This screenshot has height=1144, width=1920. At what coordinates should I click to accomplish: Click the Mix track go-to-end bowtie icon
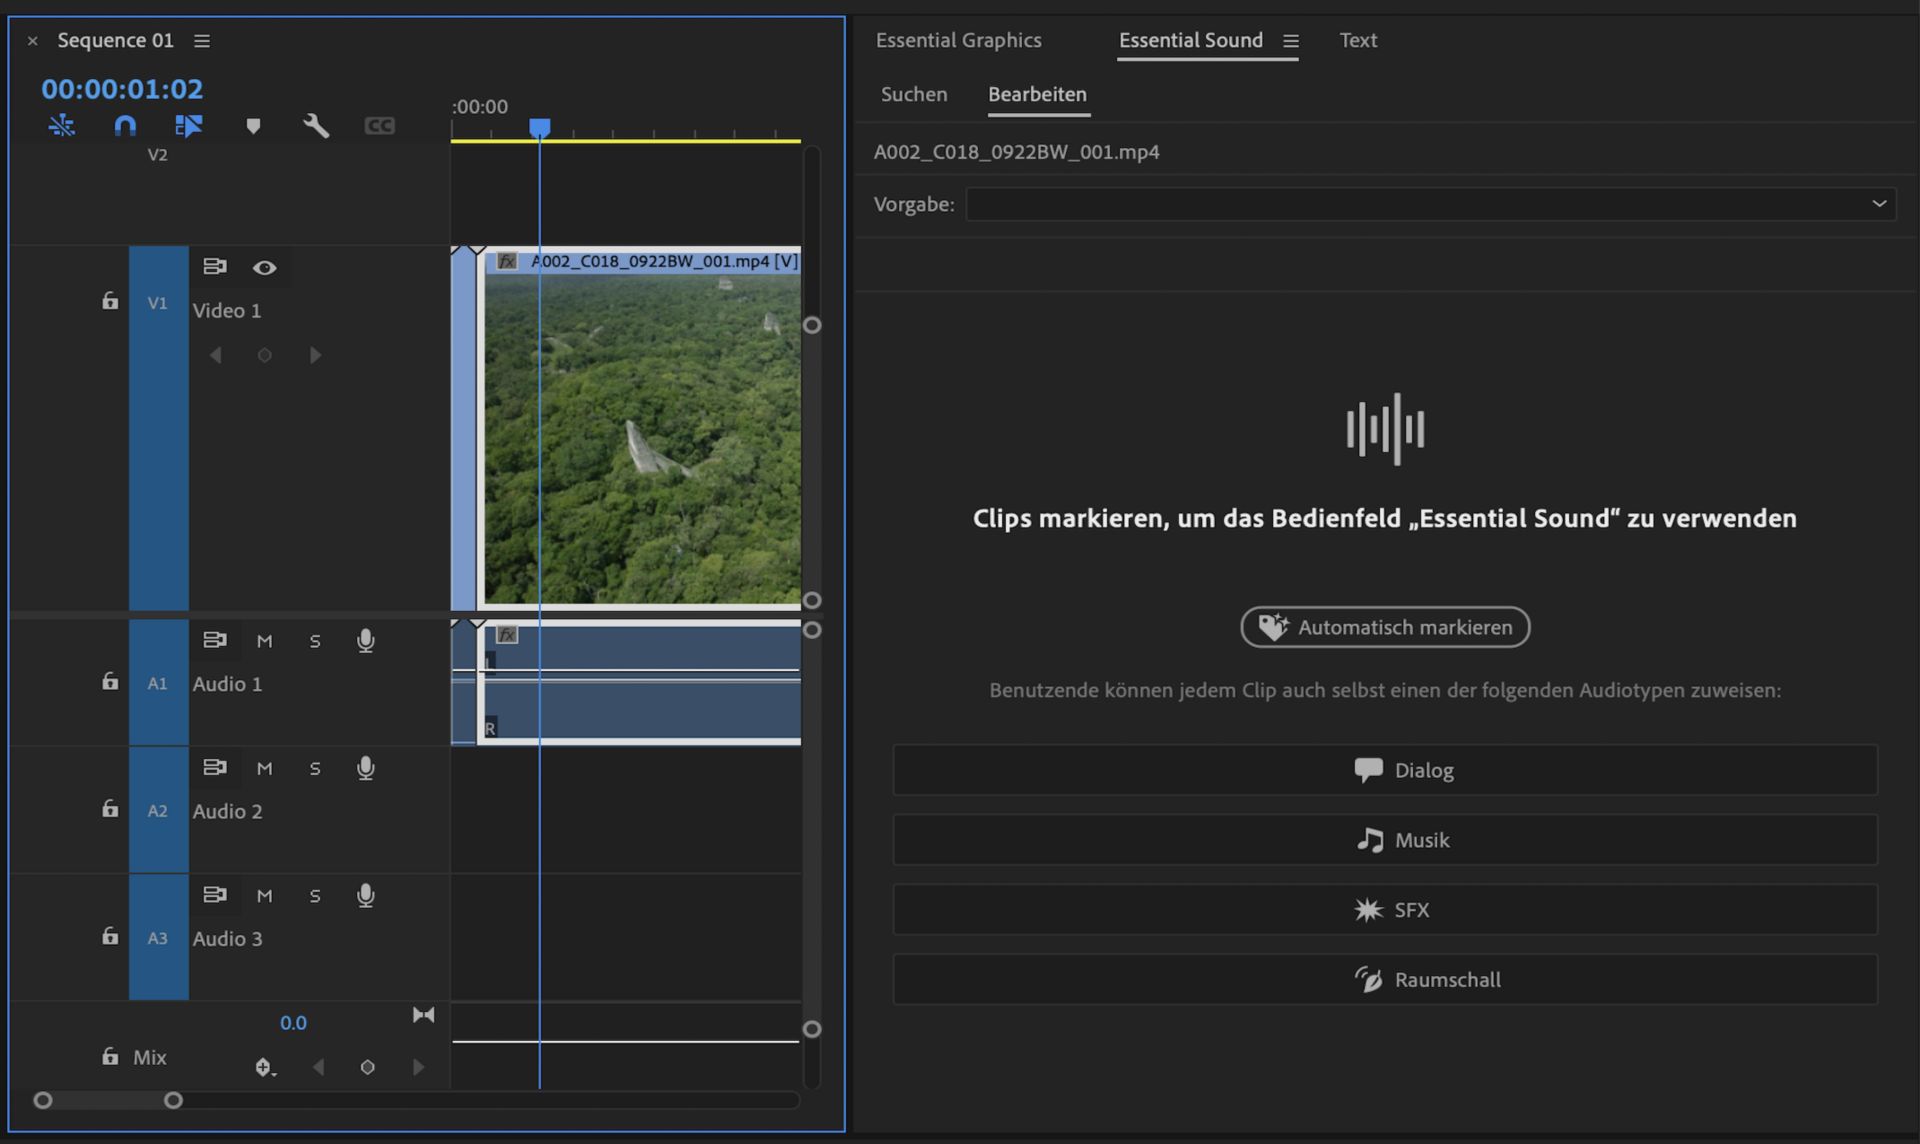pyautogui.click(x=424, y=1015)
